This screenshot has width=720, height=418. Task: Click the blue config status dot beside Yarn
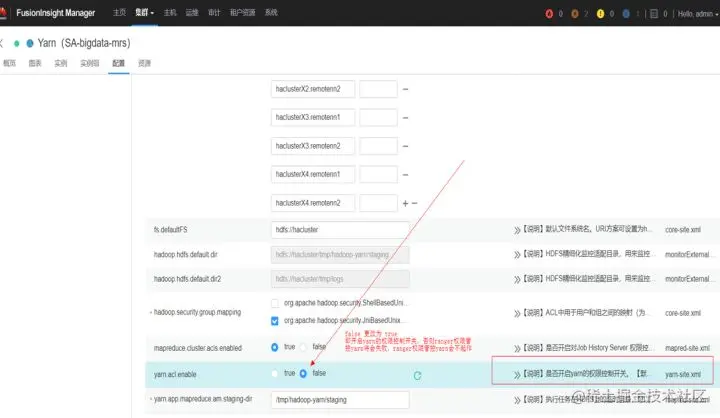pyautogui.click(x=30, y=44)
